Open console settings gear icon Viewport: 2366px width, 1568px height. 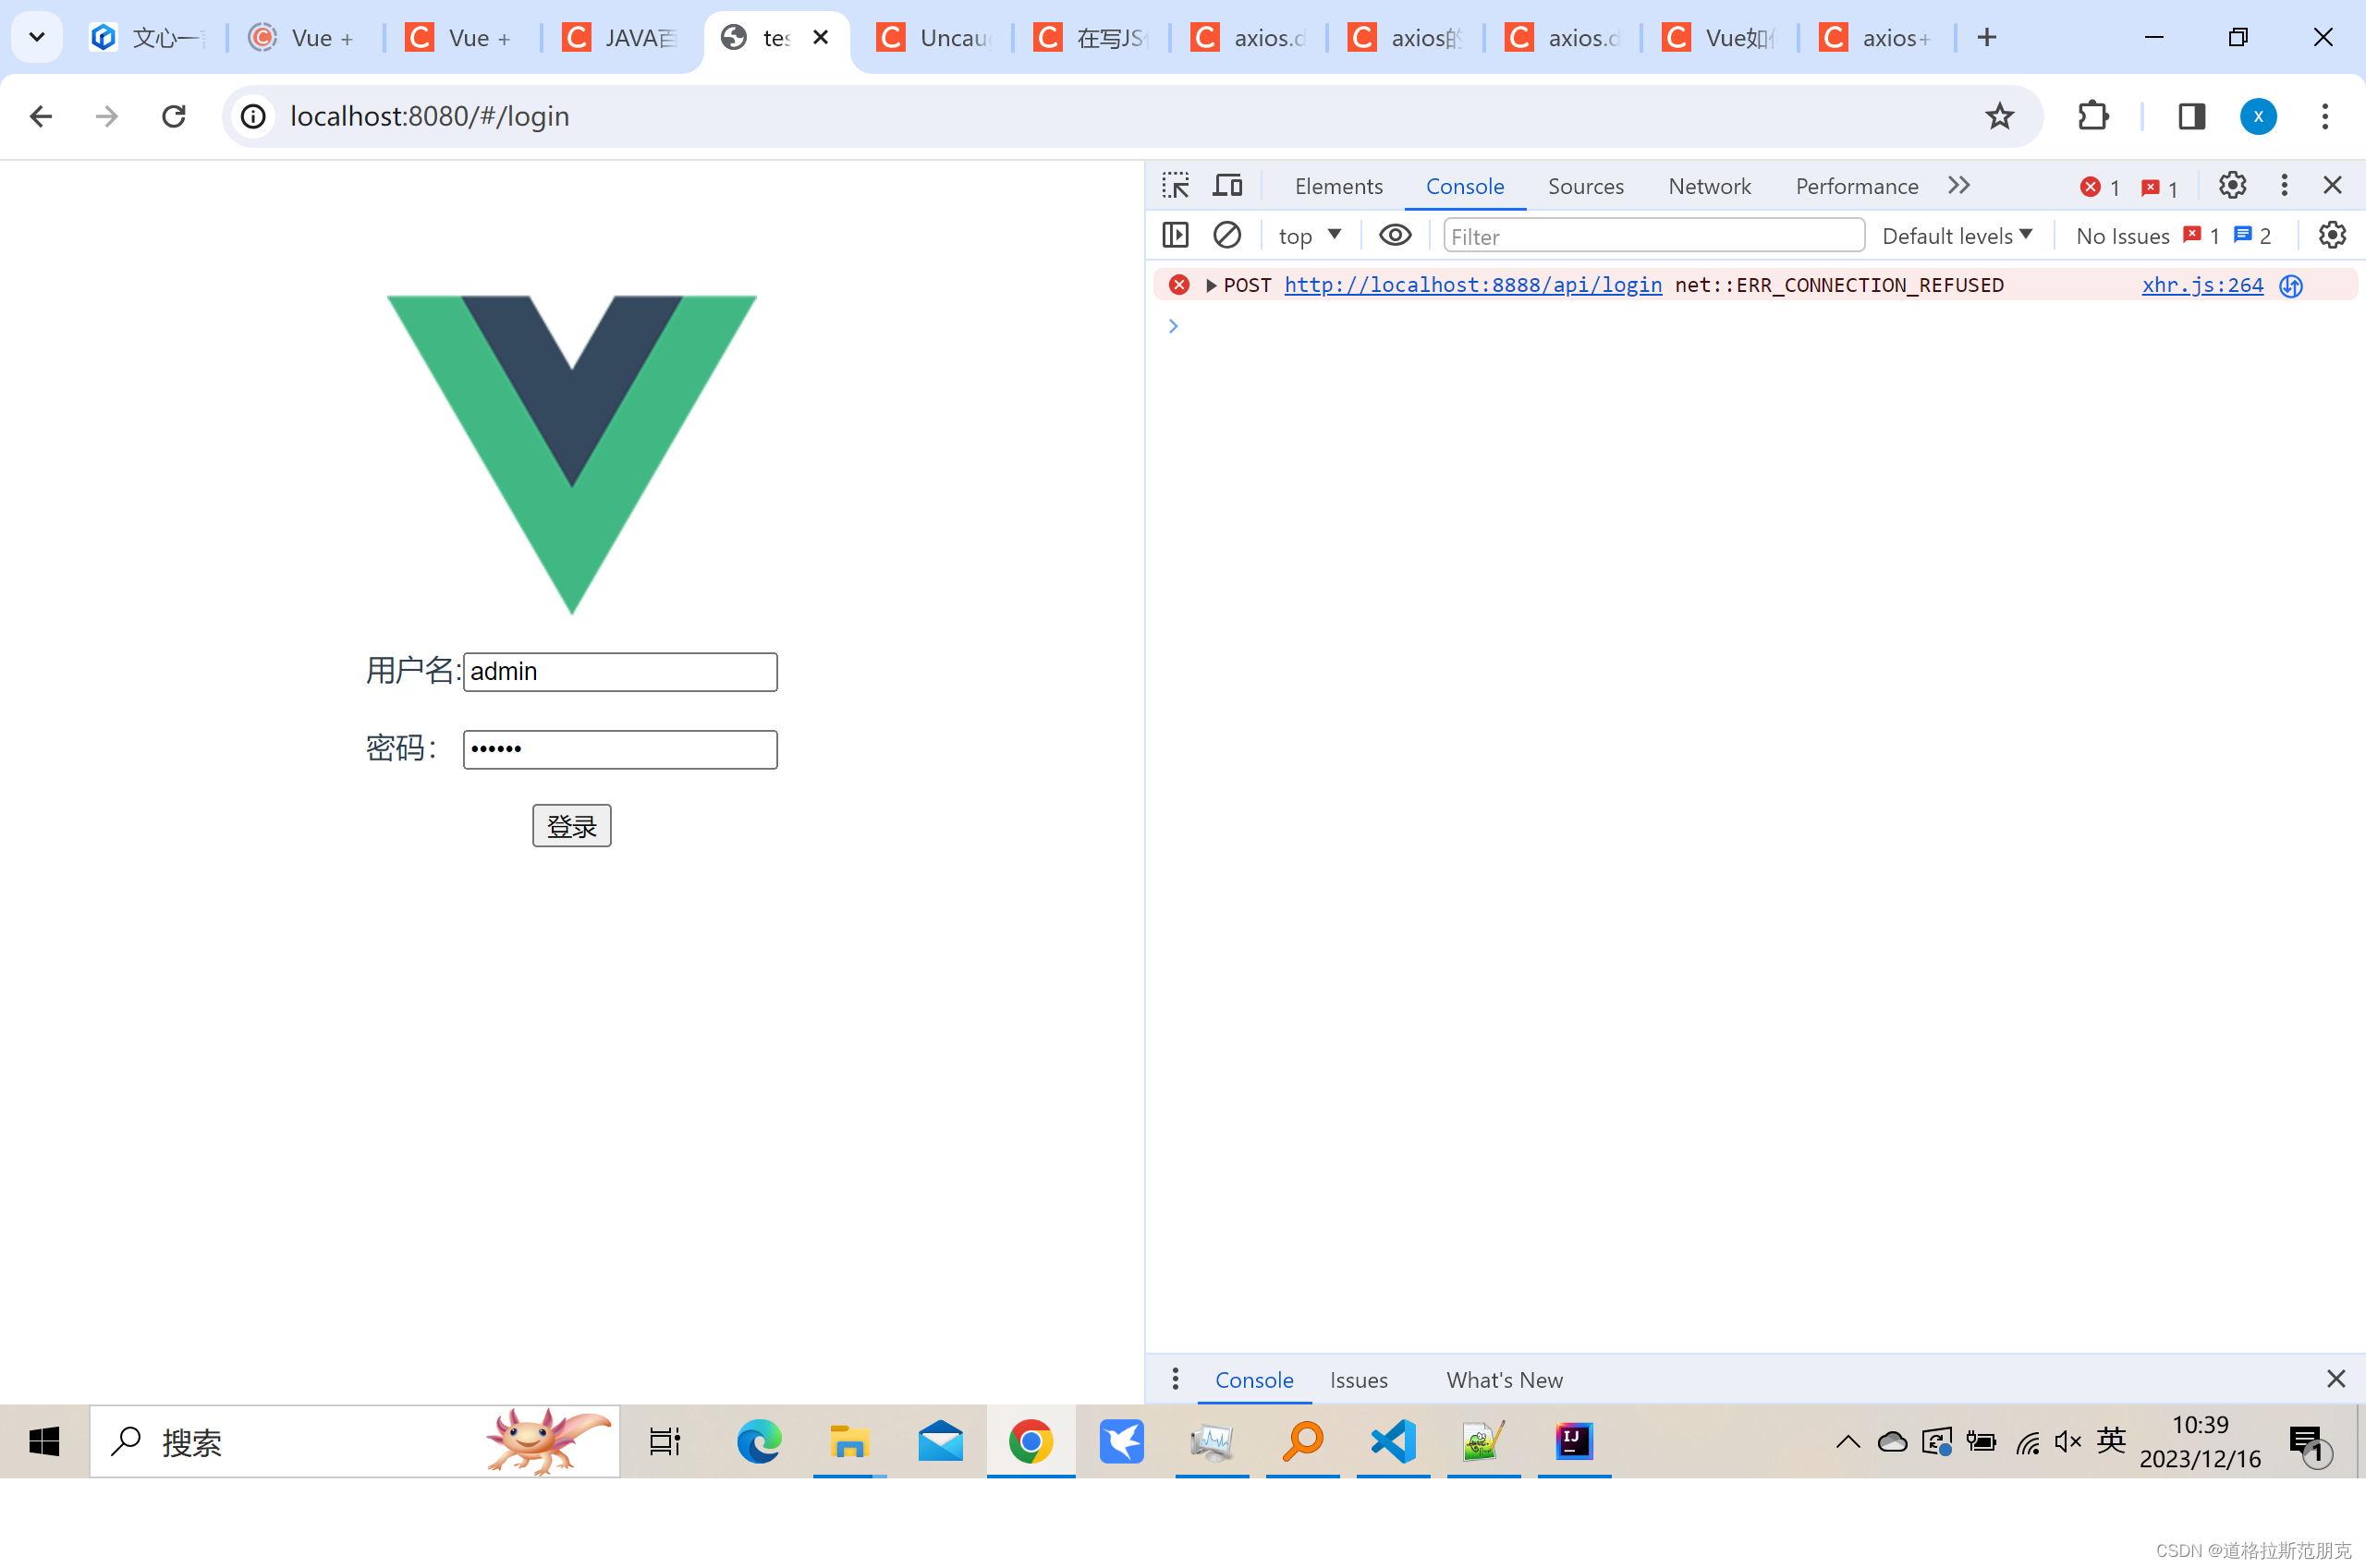[x=2332, y=235]
